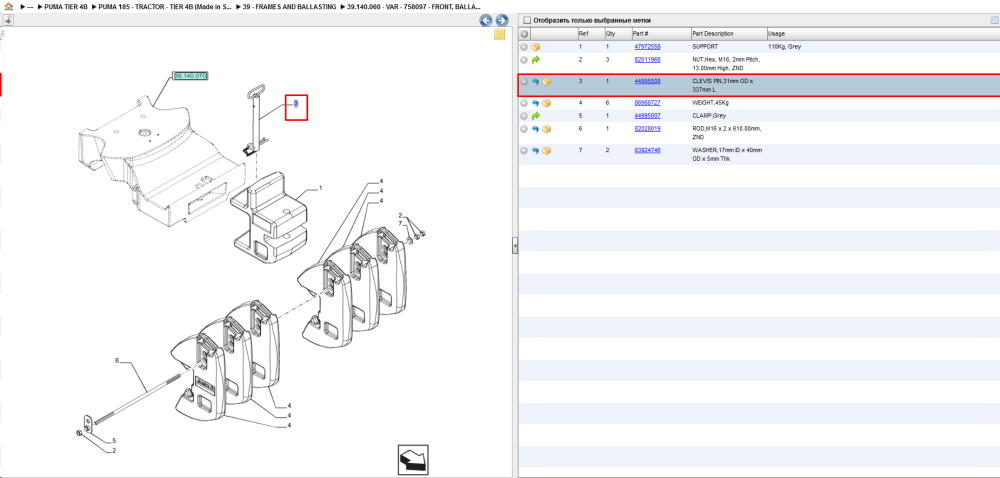Toggle the round marker in WEIGHT row
Screen dimensions: 1000x478
pos(524,103)
